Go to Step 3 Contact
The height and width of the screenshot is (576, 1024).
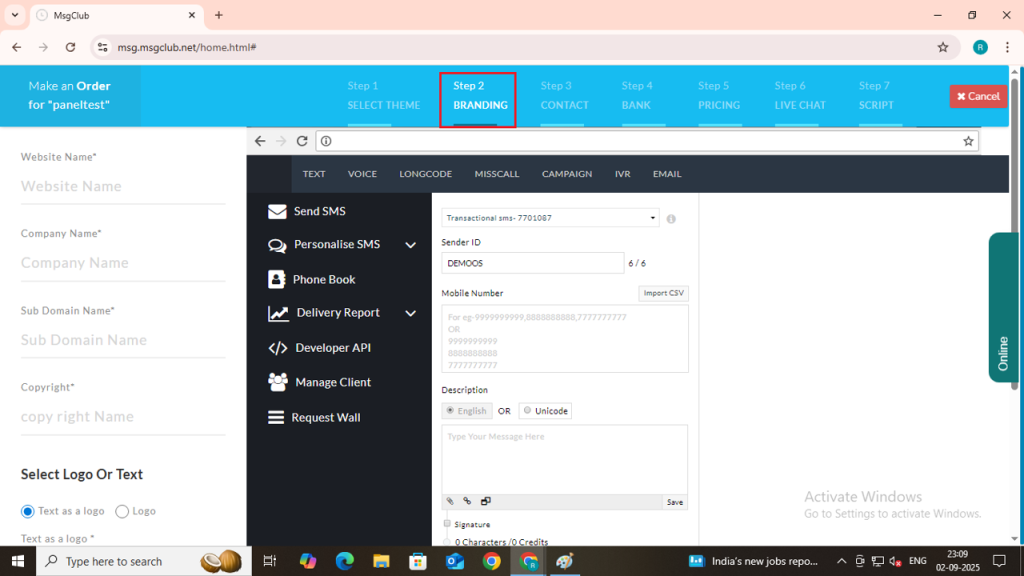point(564,95)
